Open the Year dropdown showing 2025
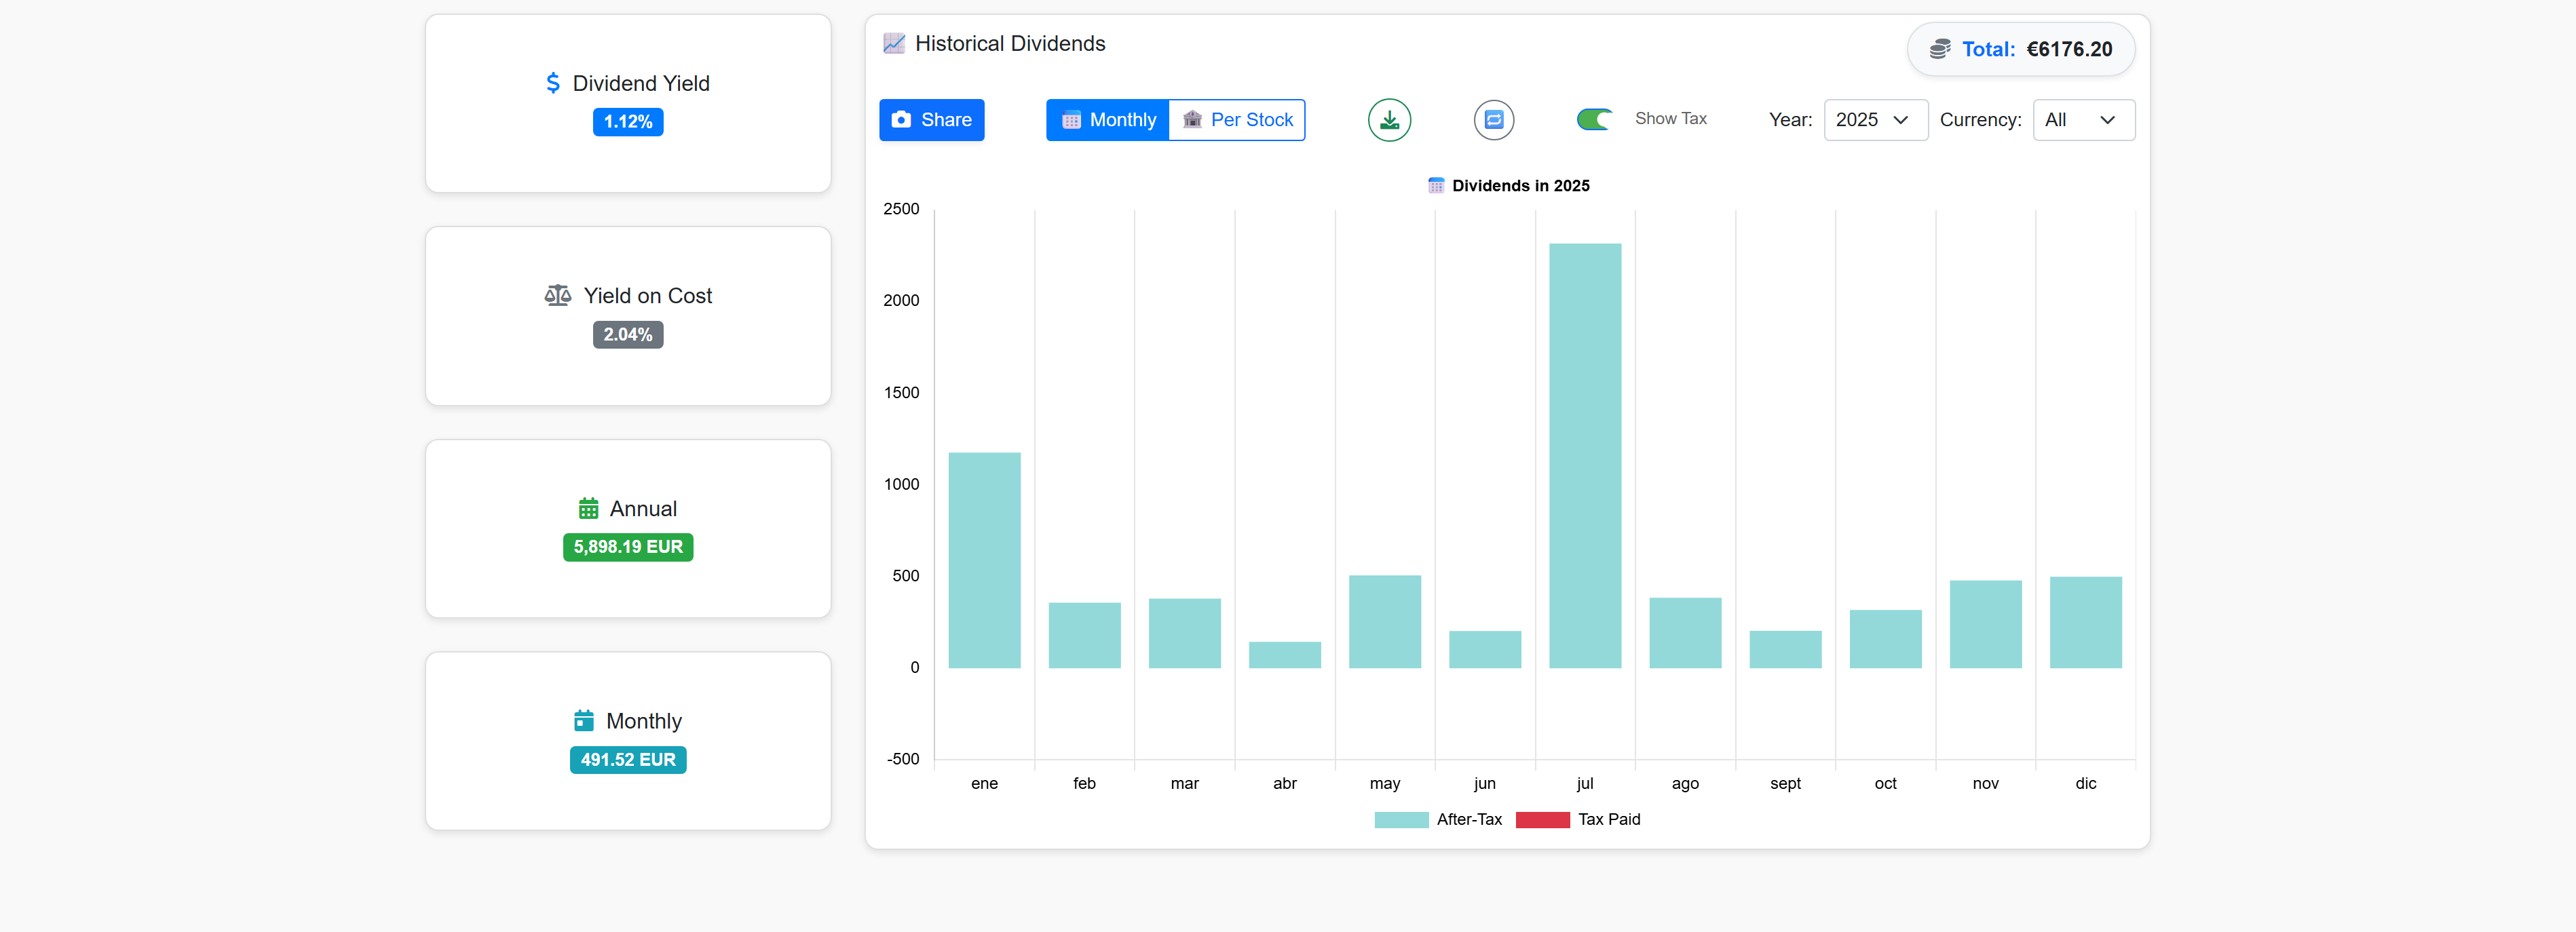Screen dimensions: 2576x932 1875,119
